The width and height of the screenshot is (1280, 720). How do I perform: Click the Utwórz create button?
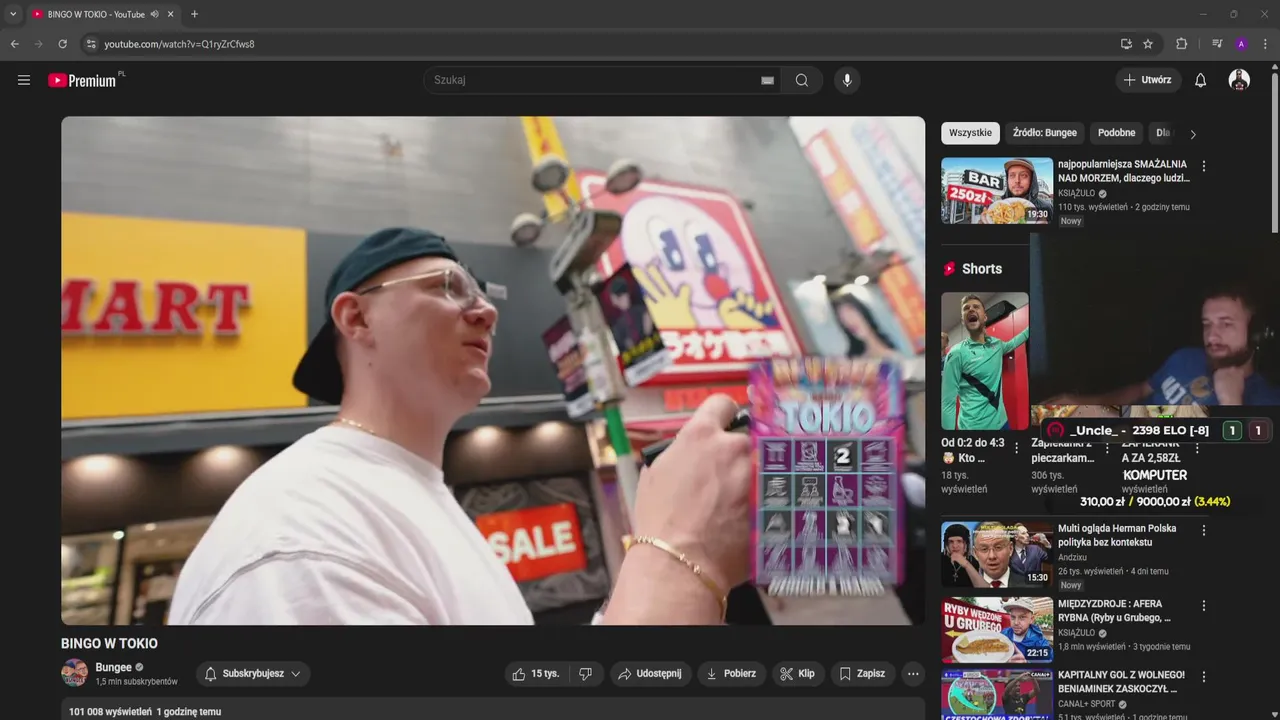(x=1148, y=80)
